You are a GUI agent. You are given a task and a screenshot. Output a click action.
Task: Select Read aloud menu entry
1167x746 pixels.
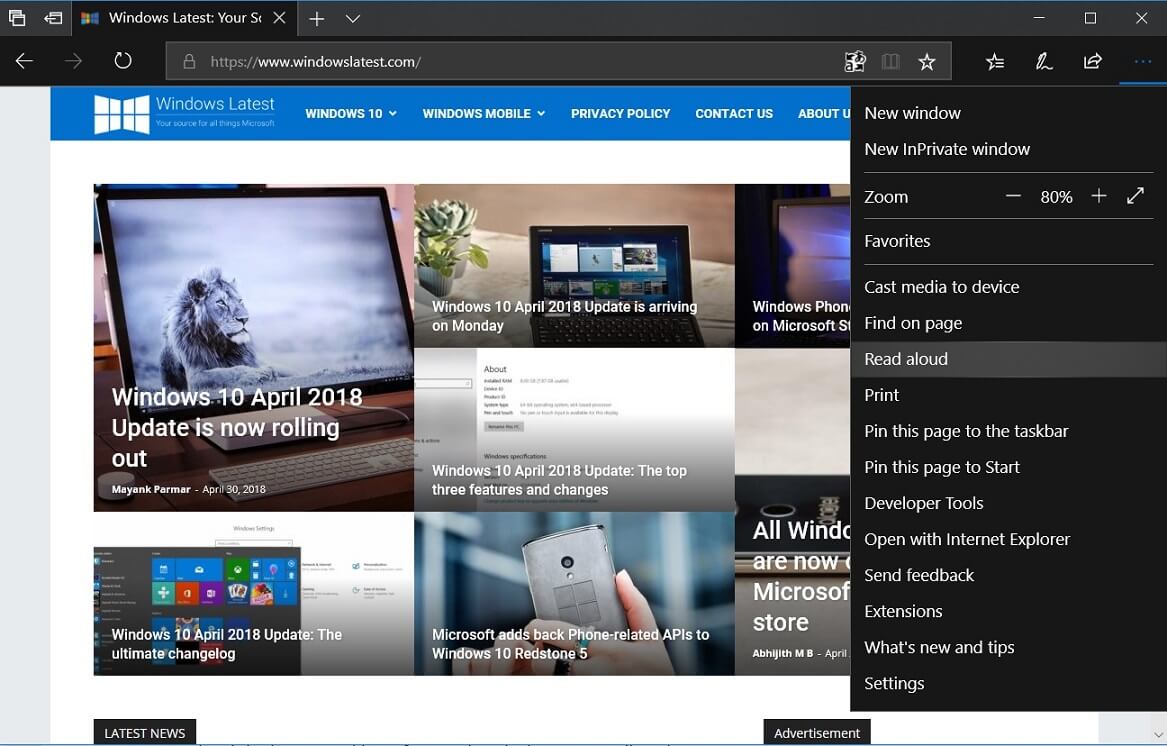click(1008, 359)
